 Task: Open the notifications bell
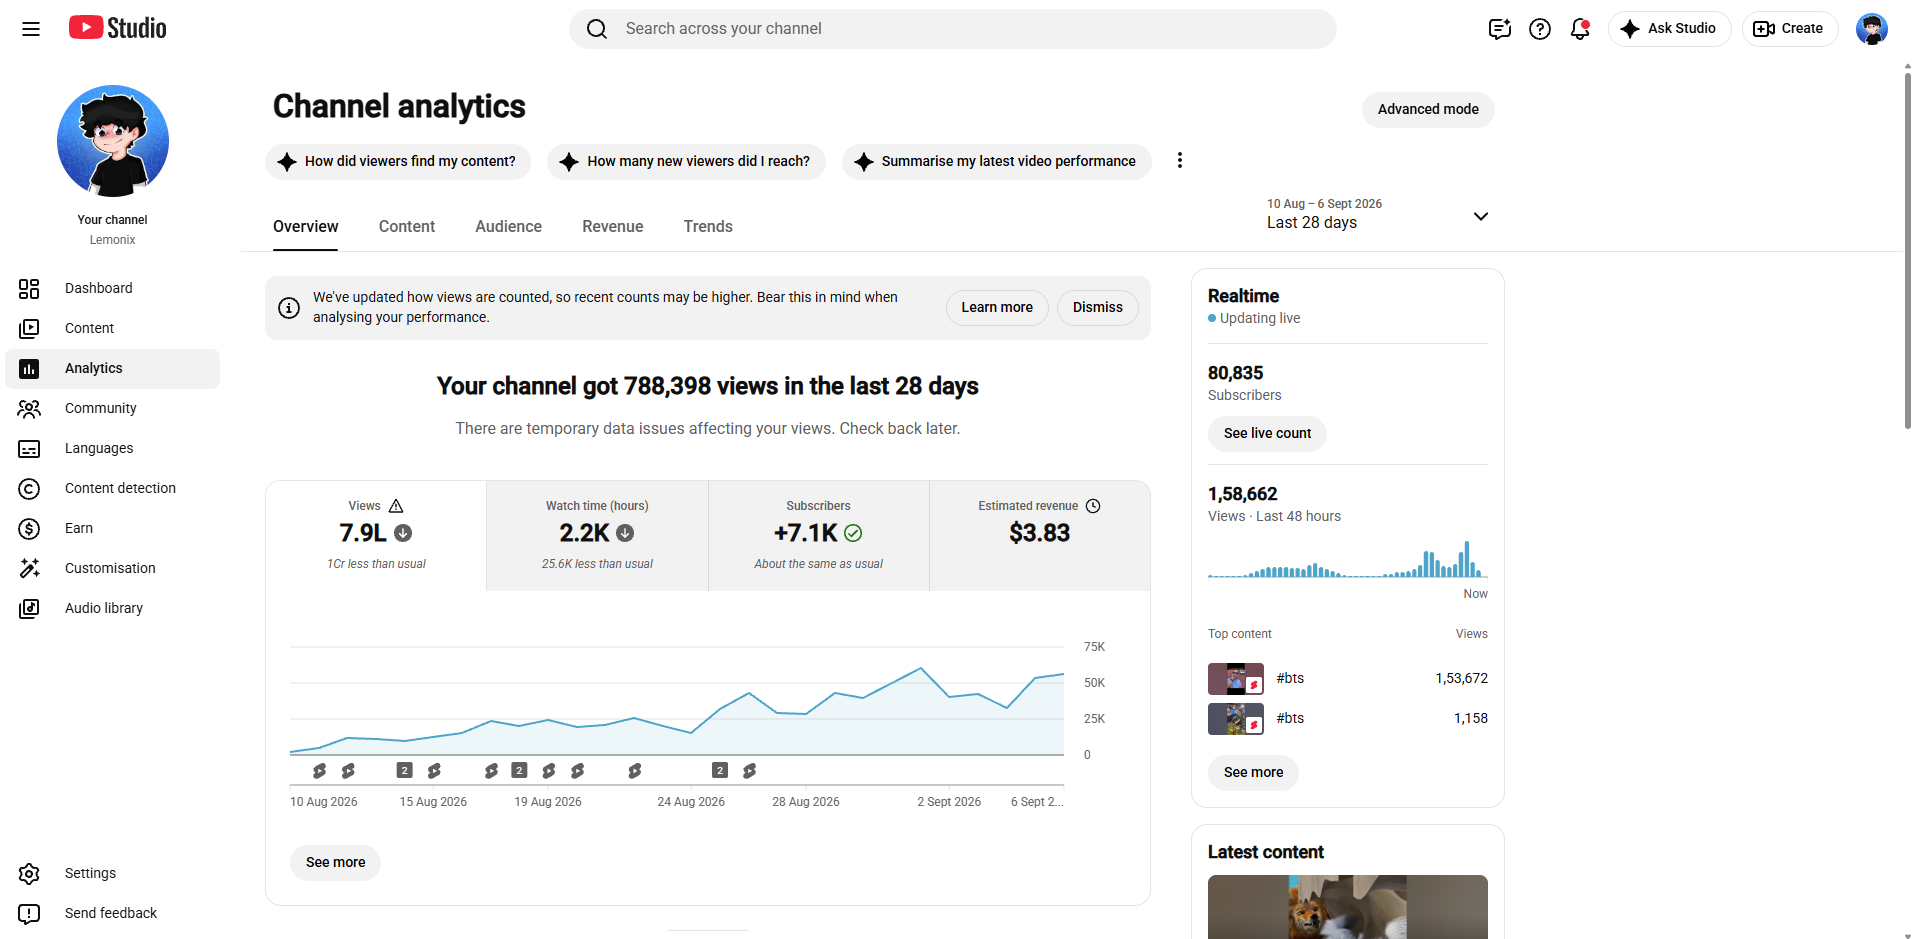point(1580,29)
